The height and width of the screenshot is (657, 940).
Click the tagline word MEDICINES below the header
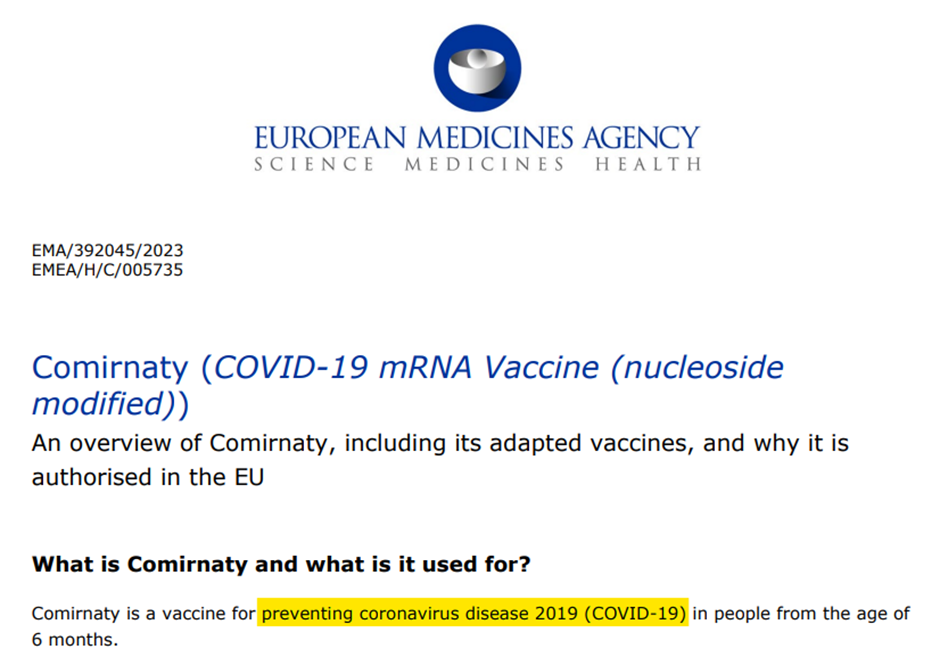pyautogui.click(x=485, y=164)
